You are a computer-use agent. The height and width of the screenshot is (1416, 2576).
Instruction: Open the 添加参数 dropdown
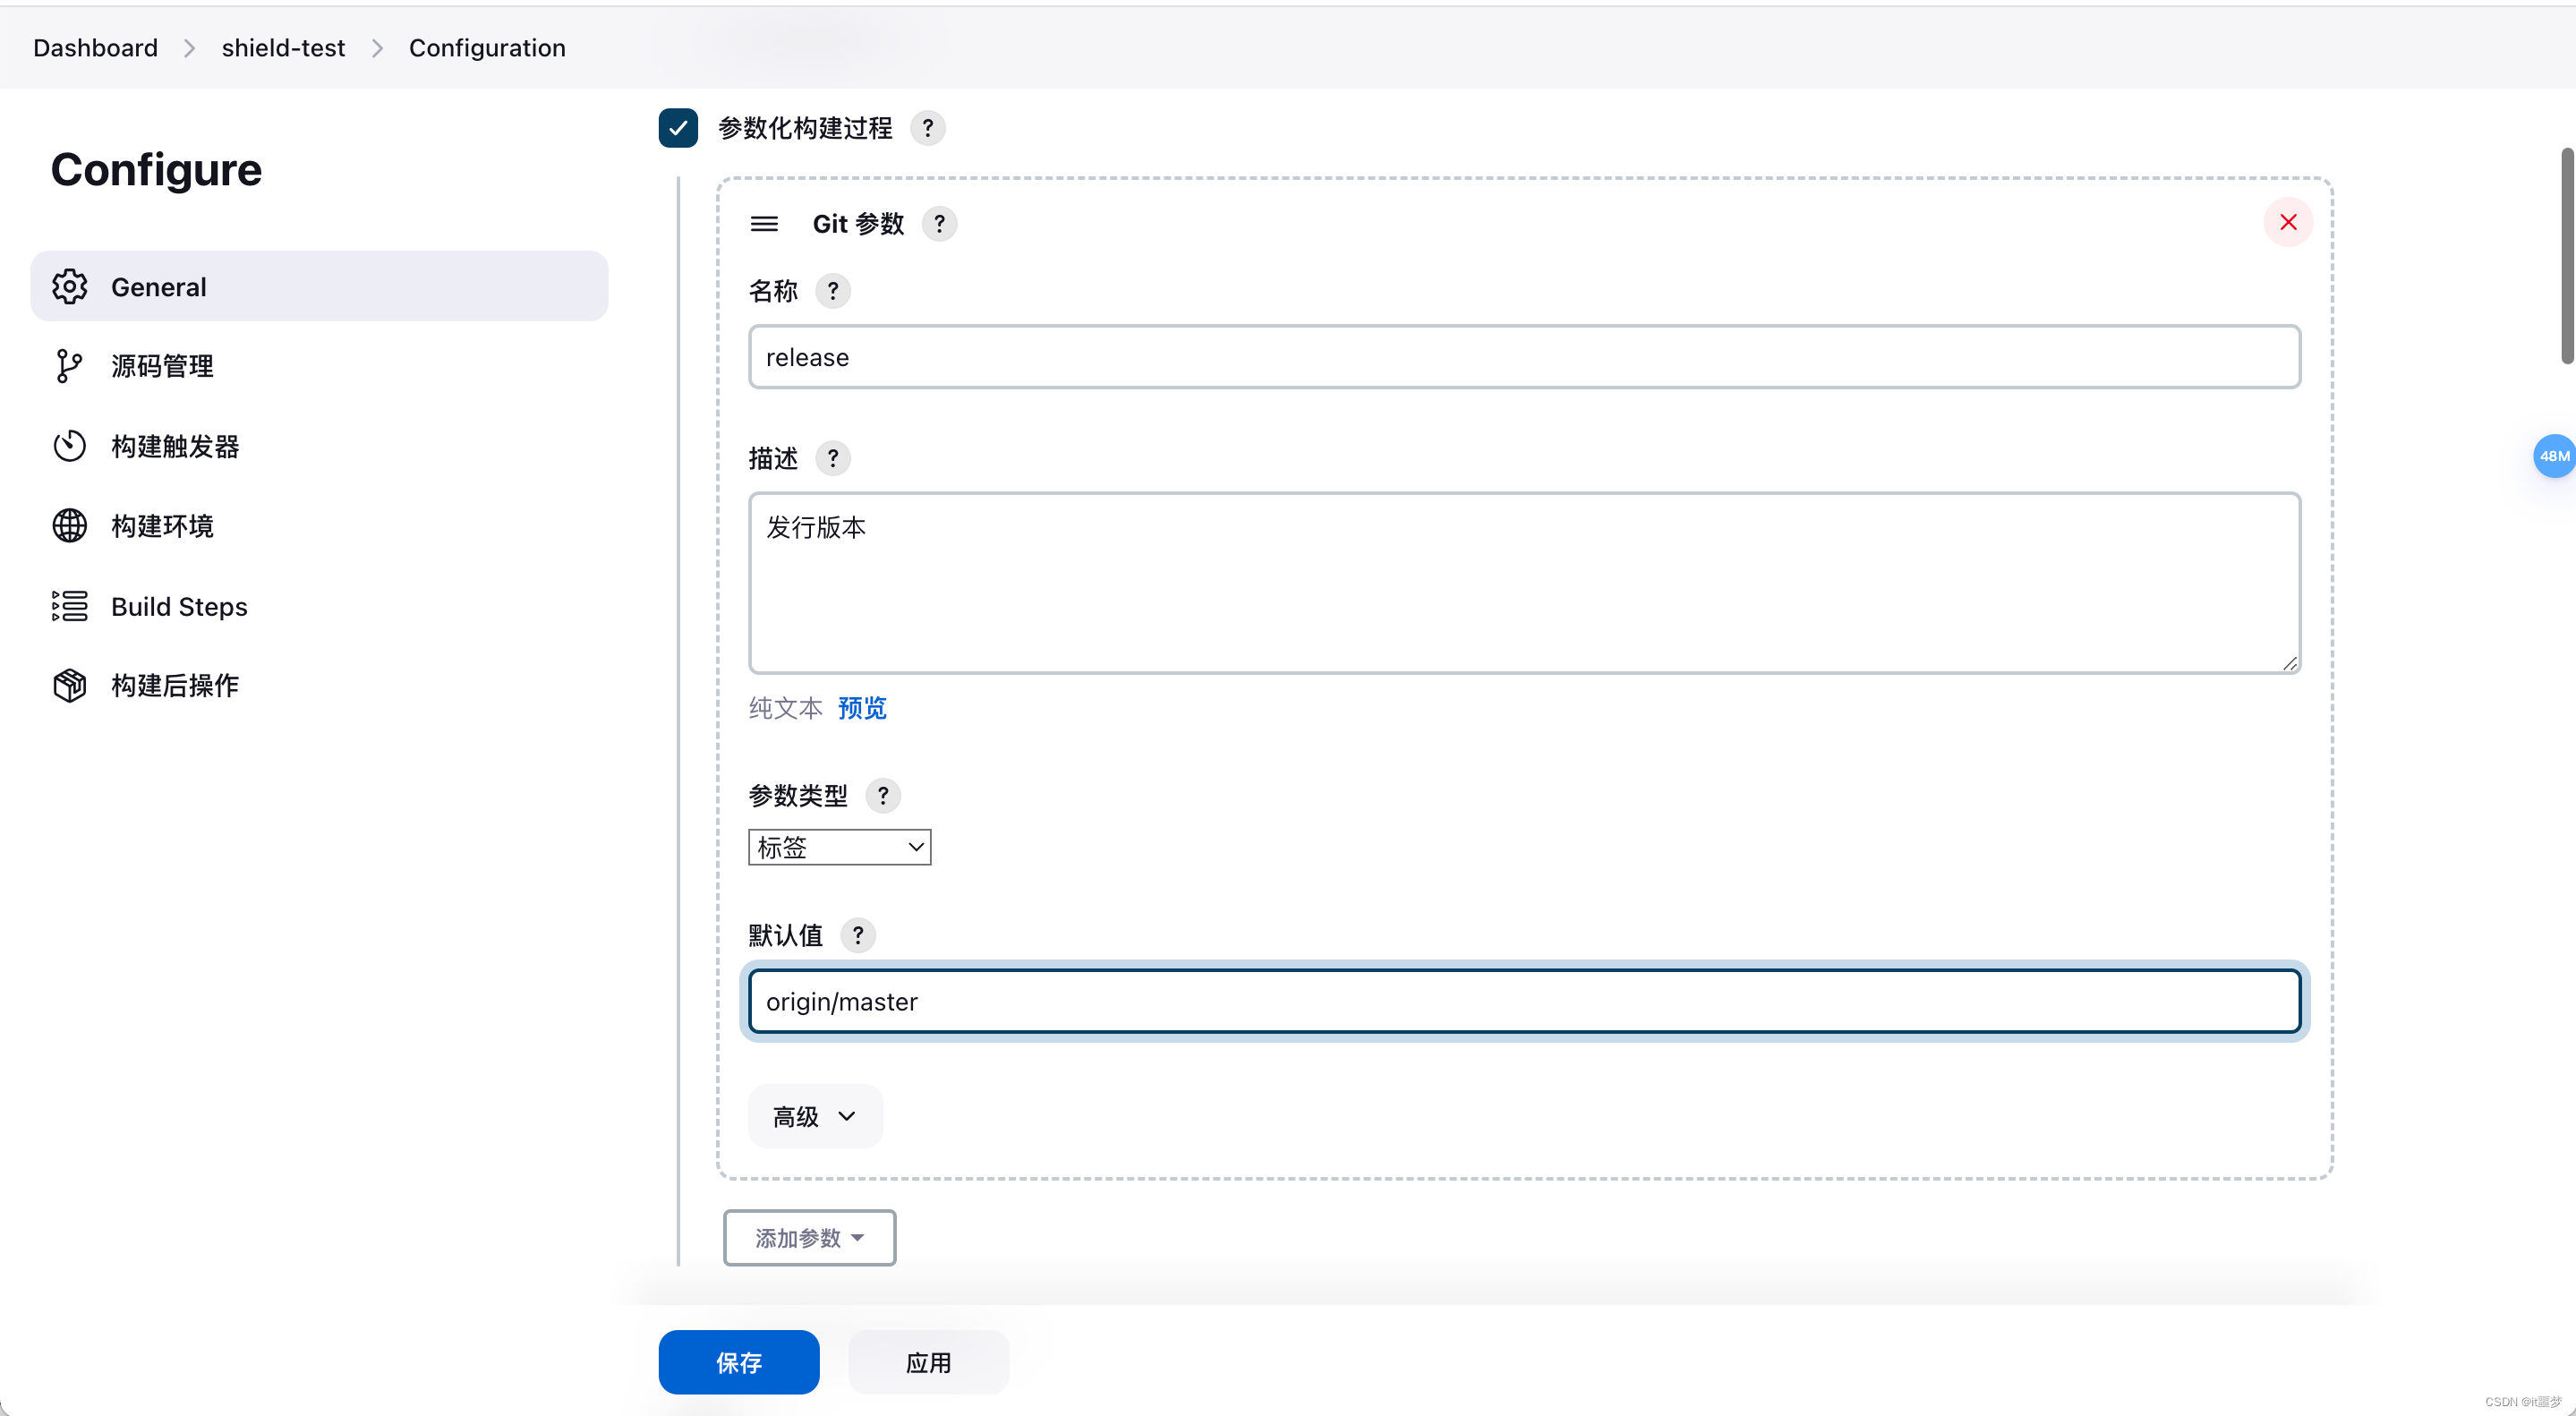tap(809, 1237)
